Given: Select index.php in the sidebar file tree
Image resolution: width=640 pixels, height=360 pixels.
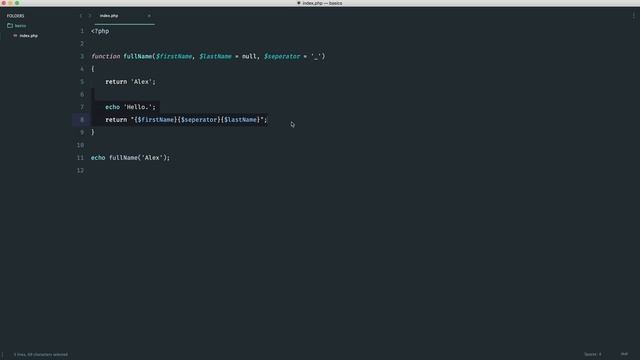Looking at the screenshot, I should coord(29,36).
